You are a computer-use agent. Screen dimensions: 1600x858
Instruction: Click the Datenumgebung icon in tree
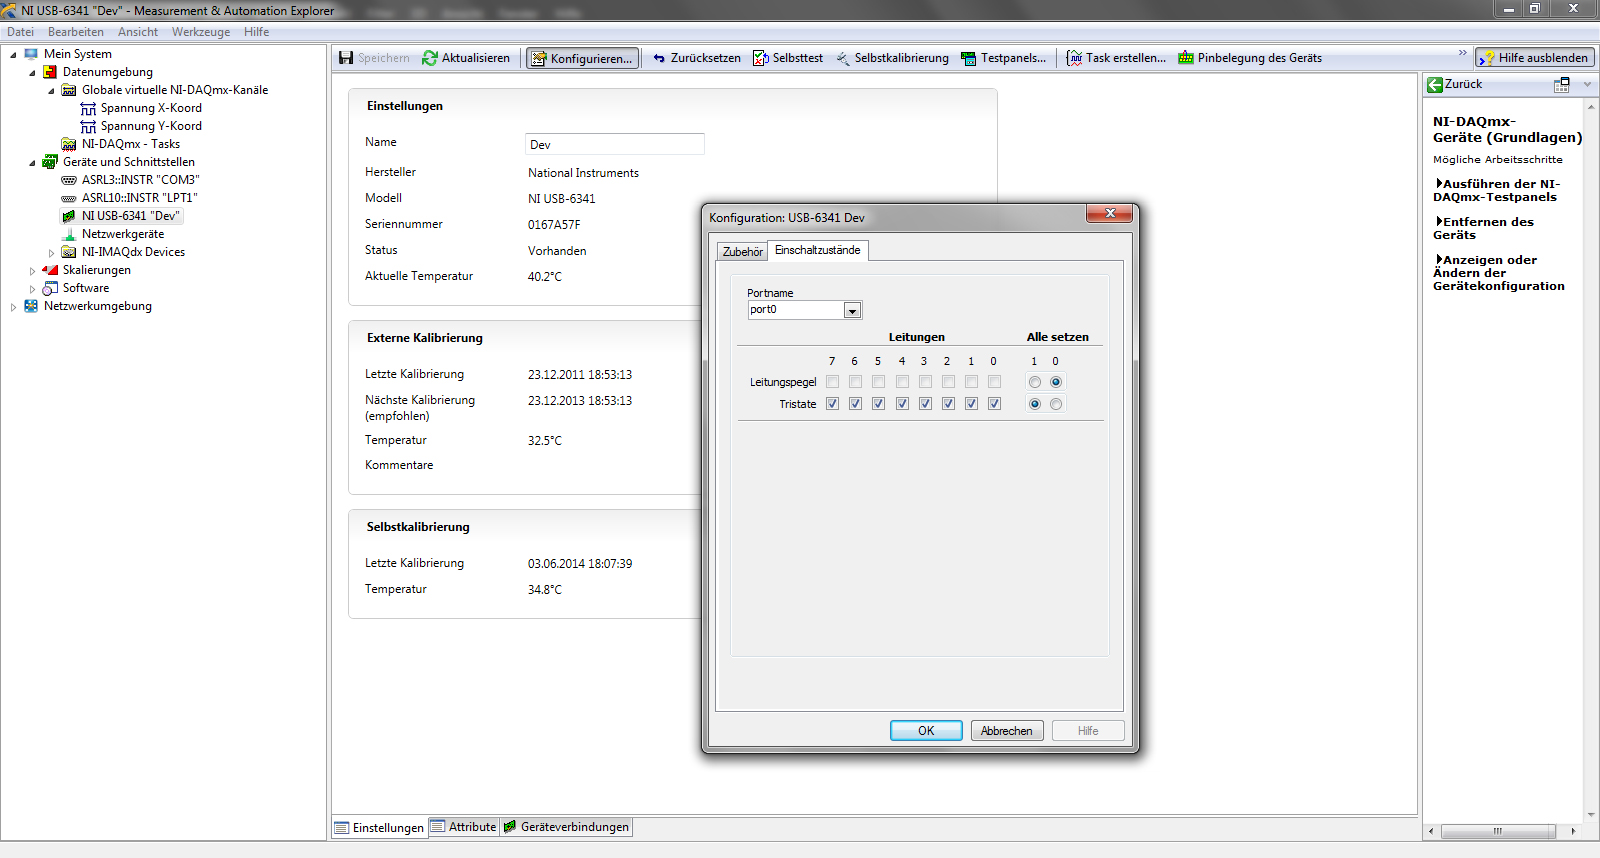[50, 72]
